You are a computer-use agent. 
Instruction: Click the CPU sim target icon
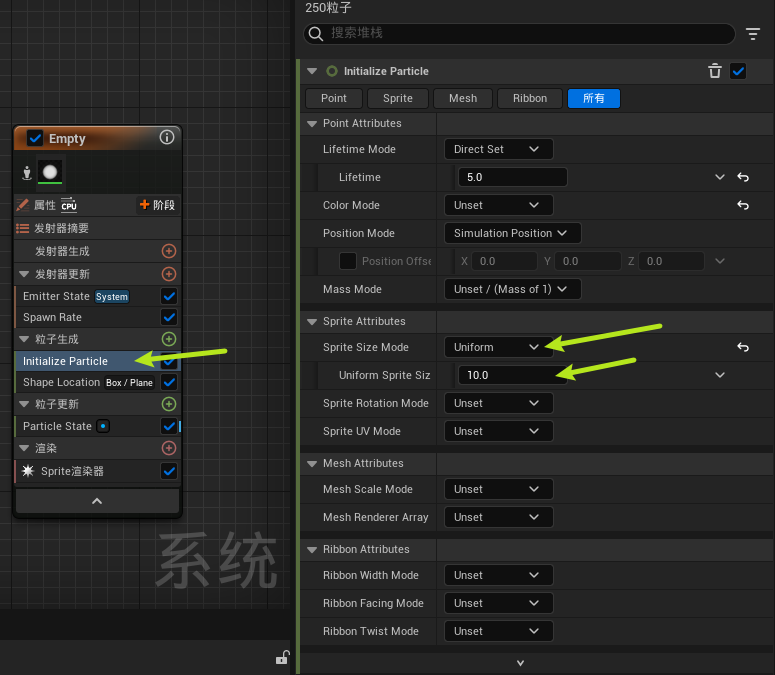click(x=69, y=205)
